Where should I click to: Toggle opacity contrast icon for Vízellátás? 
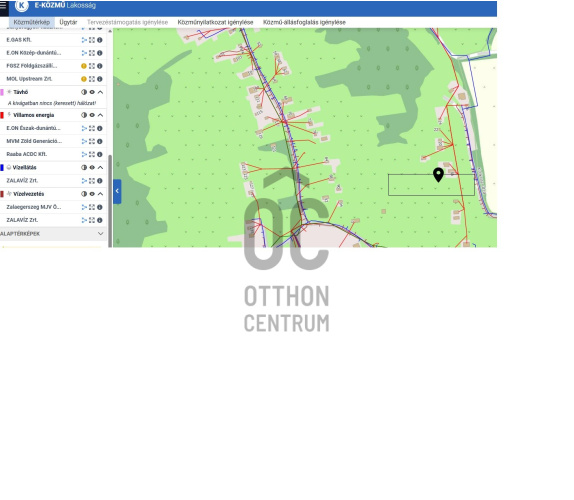pos(84,168)
